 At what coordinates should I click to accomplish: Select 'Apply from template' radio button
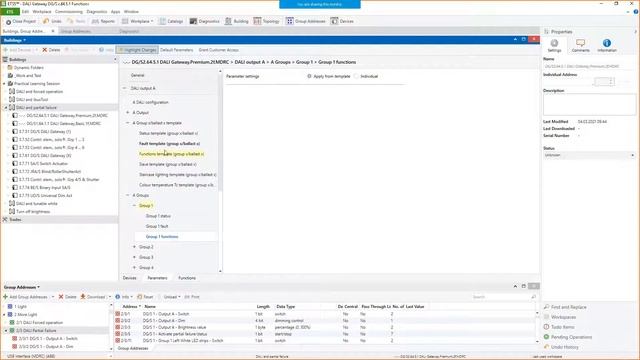point(309,76)
